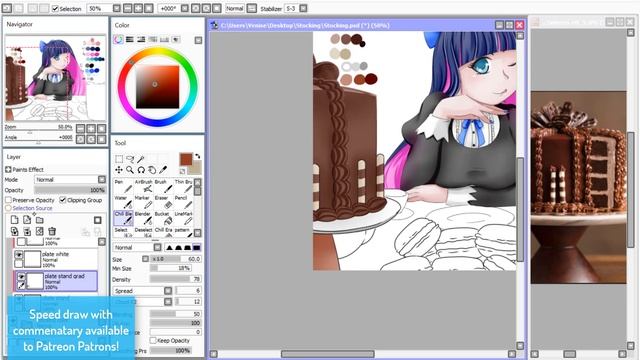The width and height of the screenshot is (640, 360).
Task: Delete the selected layer with trash icon
Action: point(52,231)
